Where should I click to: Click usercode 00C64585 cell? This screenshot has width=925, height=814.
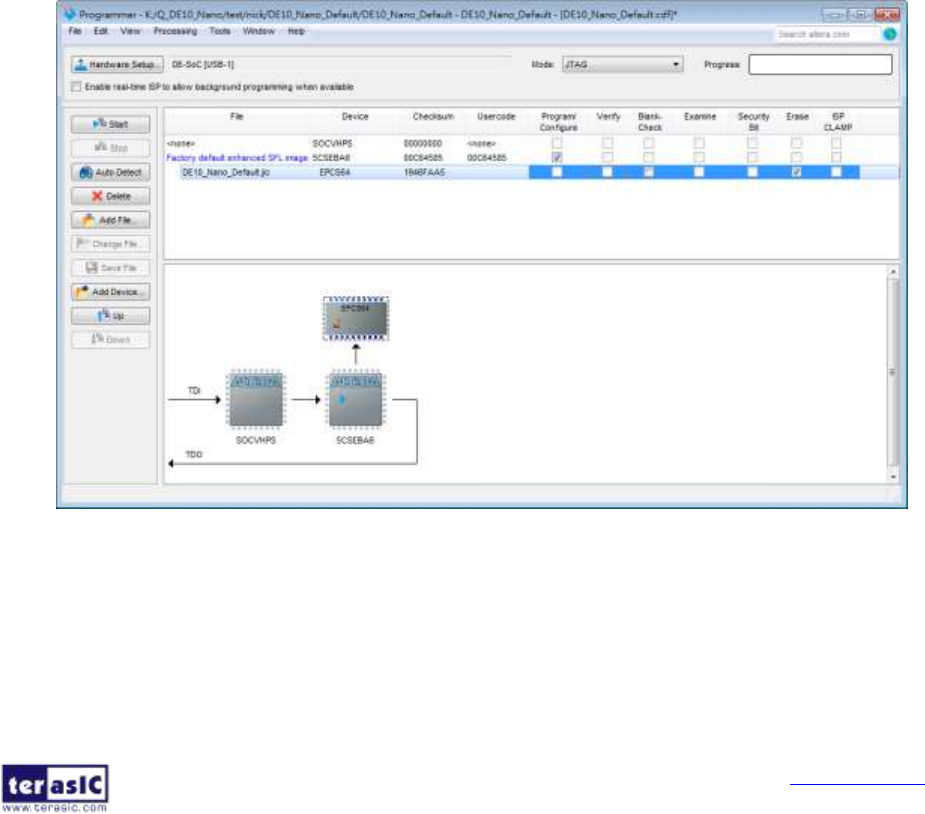tap(487, 157)
